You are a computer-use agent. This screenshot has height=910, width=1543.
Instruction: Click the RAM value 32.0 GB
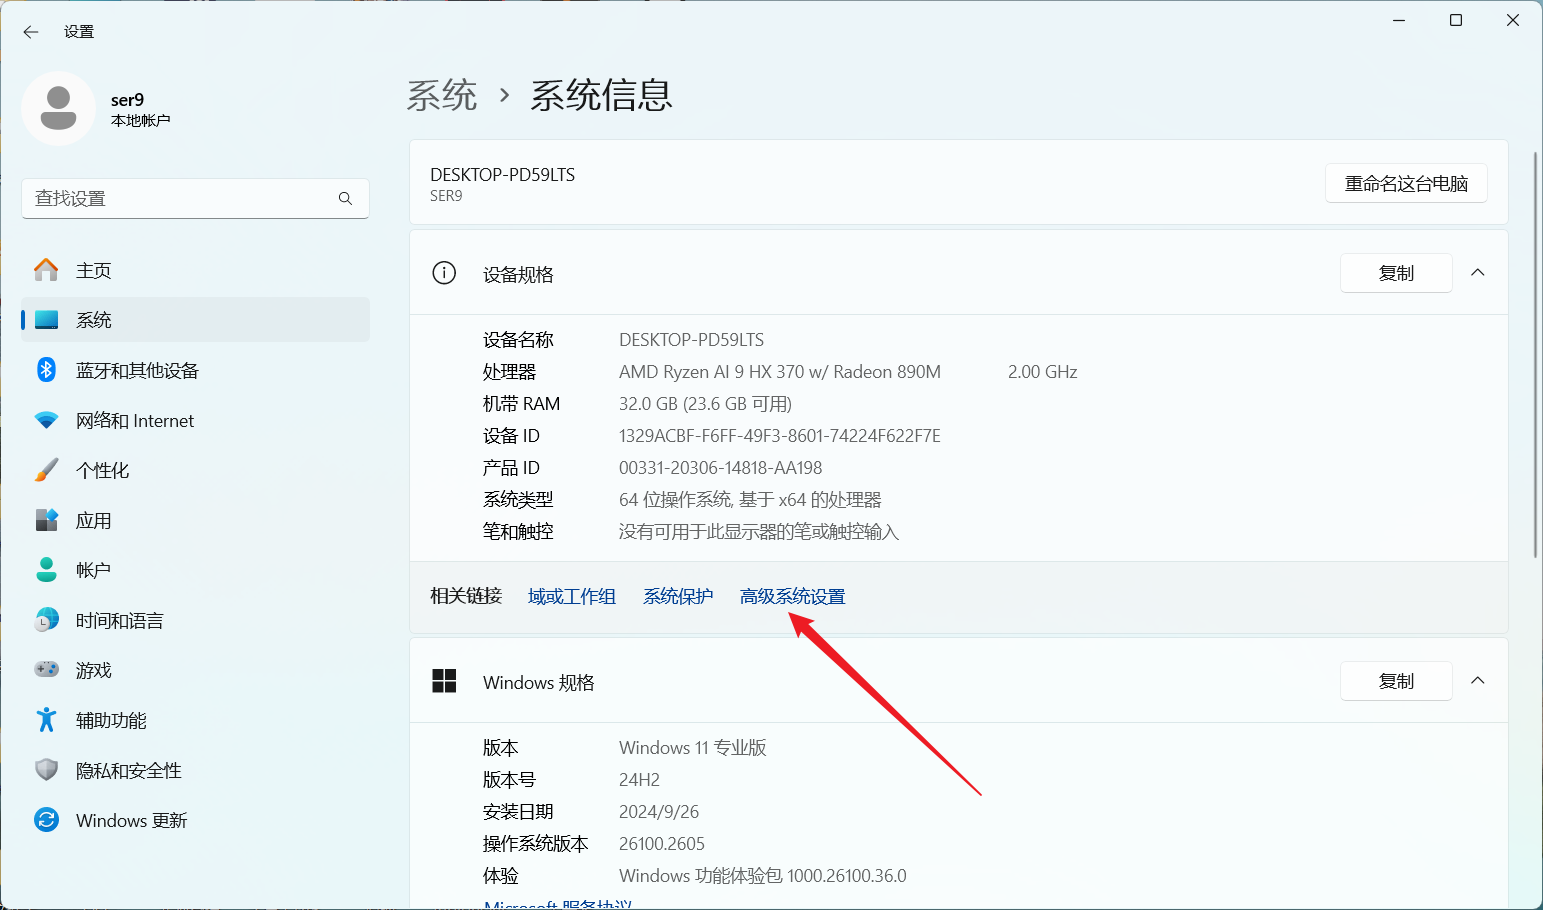tap(705, 404)
